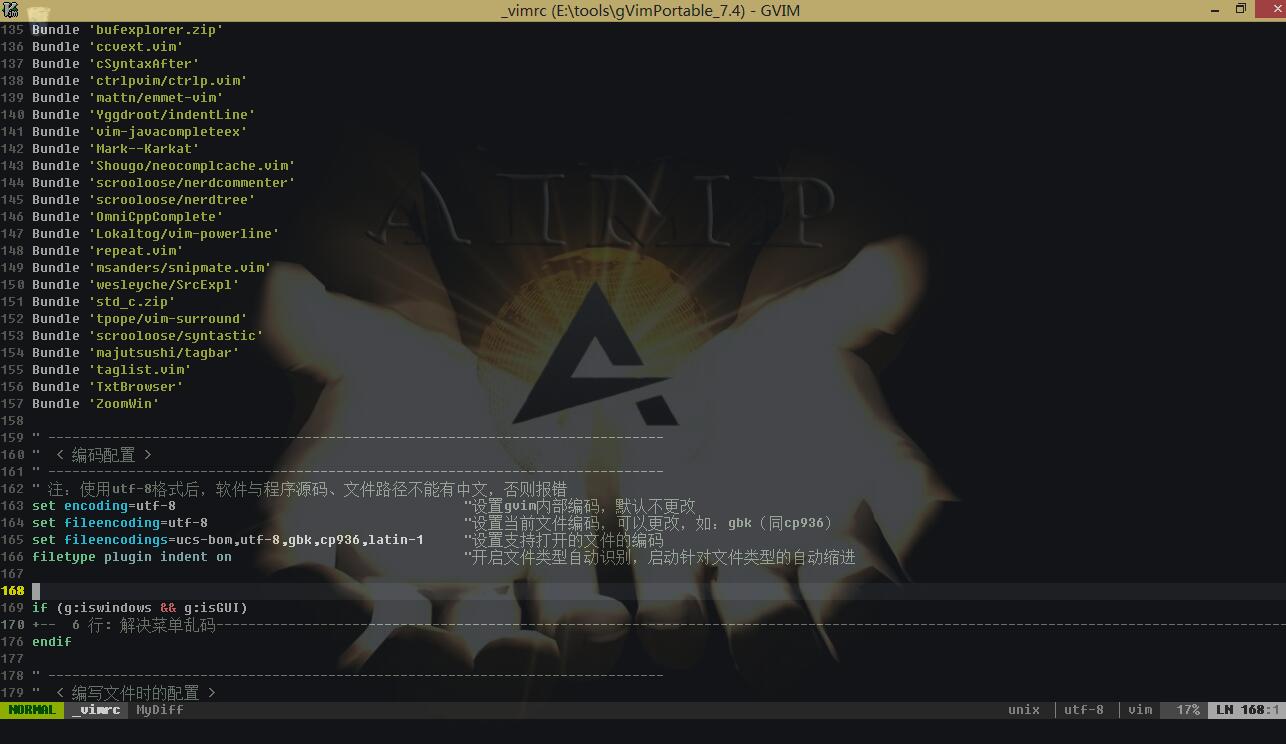Click the comment '设置支持打开的文件的编码'
Image resolution: width=1286 pixels, height=744 pixels.
(x=564, y=540)
